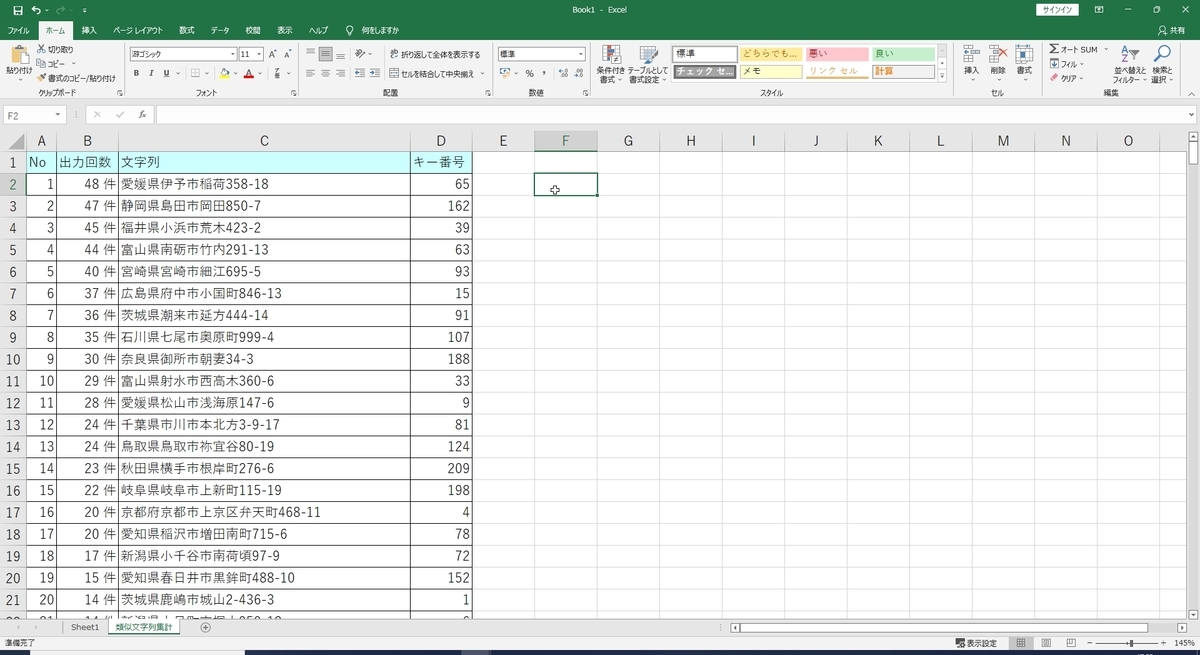Align text to top of cell
This screenshot has width=1200, height=655.
point(311,54)
